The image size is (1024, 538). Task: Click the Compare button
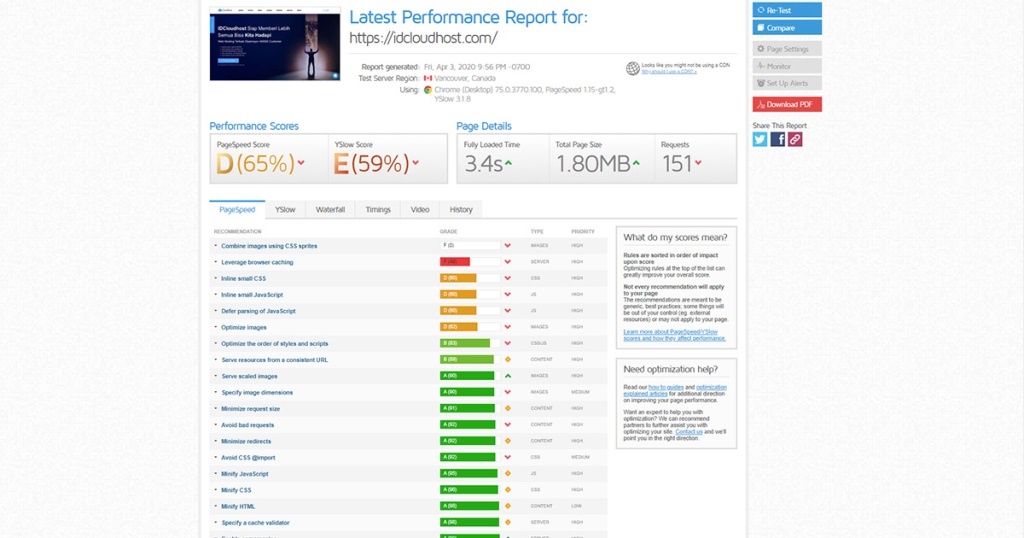pos(787,28)
